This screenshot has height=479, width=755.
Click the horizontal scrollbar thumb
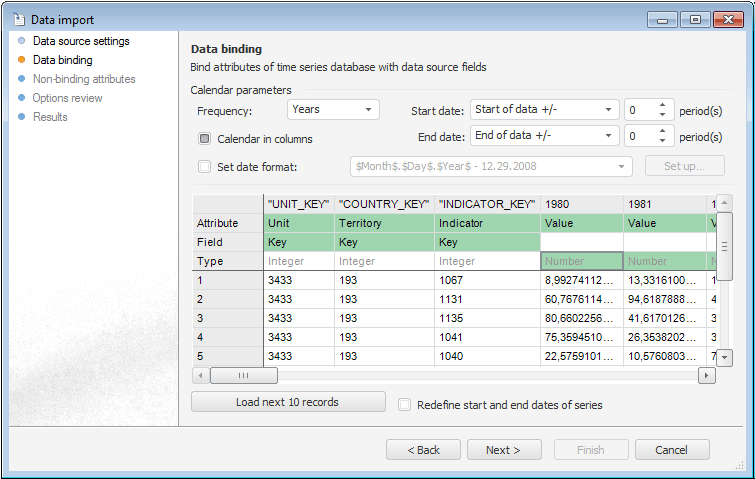coord(243,376)
